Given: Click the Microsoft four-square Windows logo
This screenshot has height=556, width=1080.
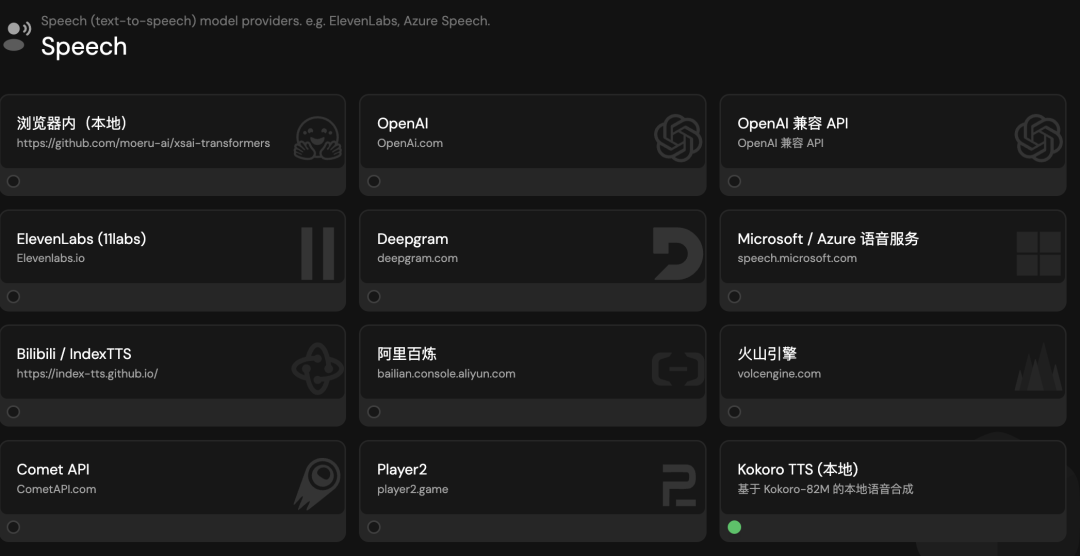Looking at the screenshot, I should 1038,253.
